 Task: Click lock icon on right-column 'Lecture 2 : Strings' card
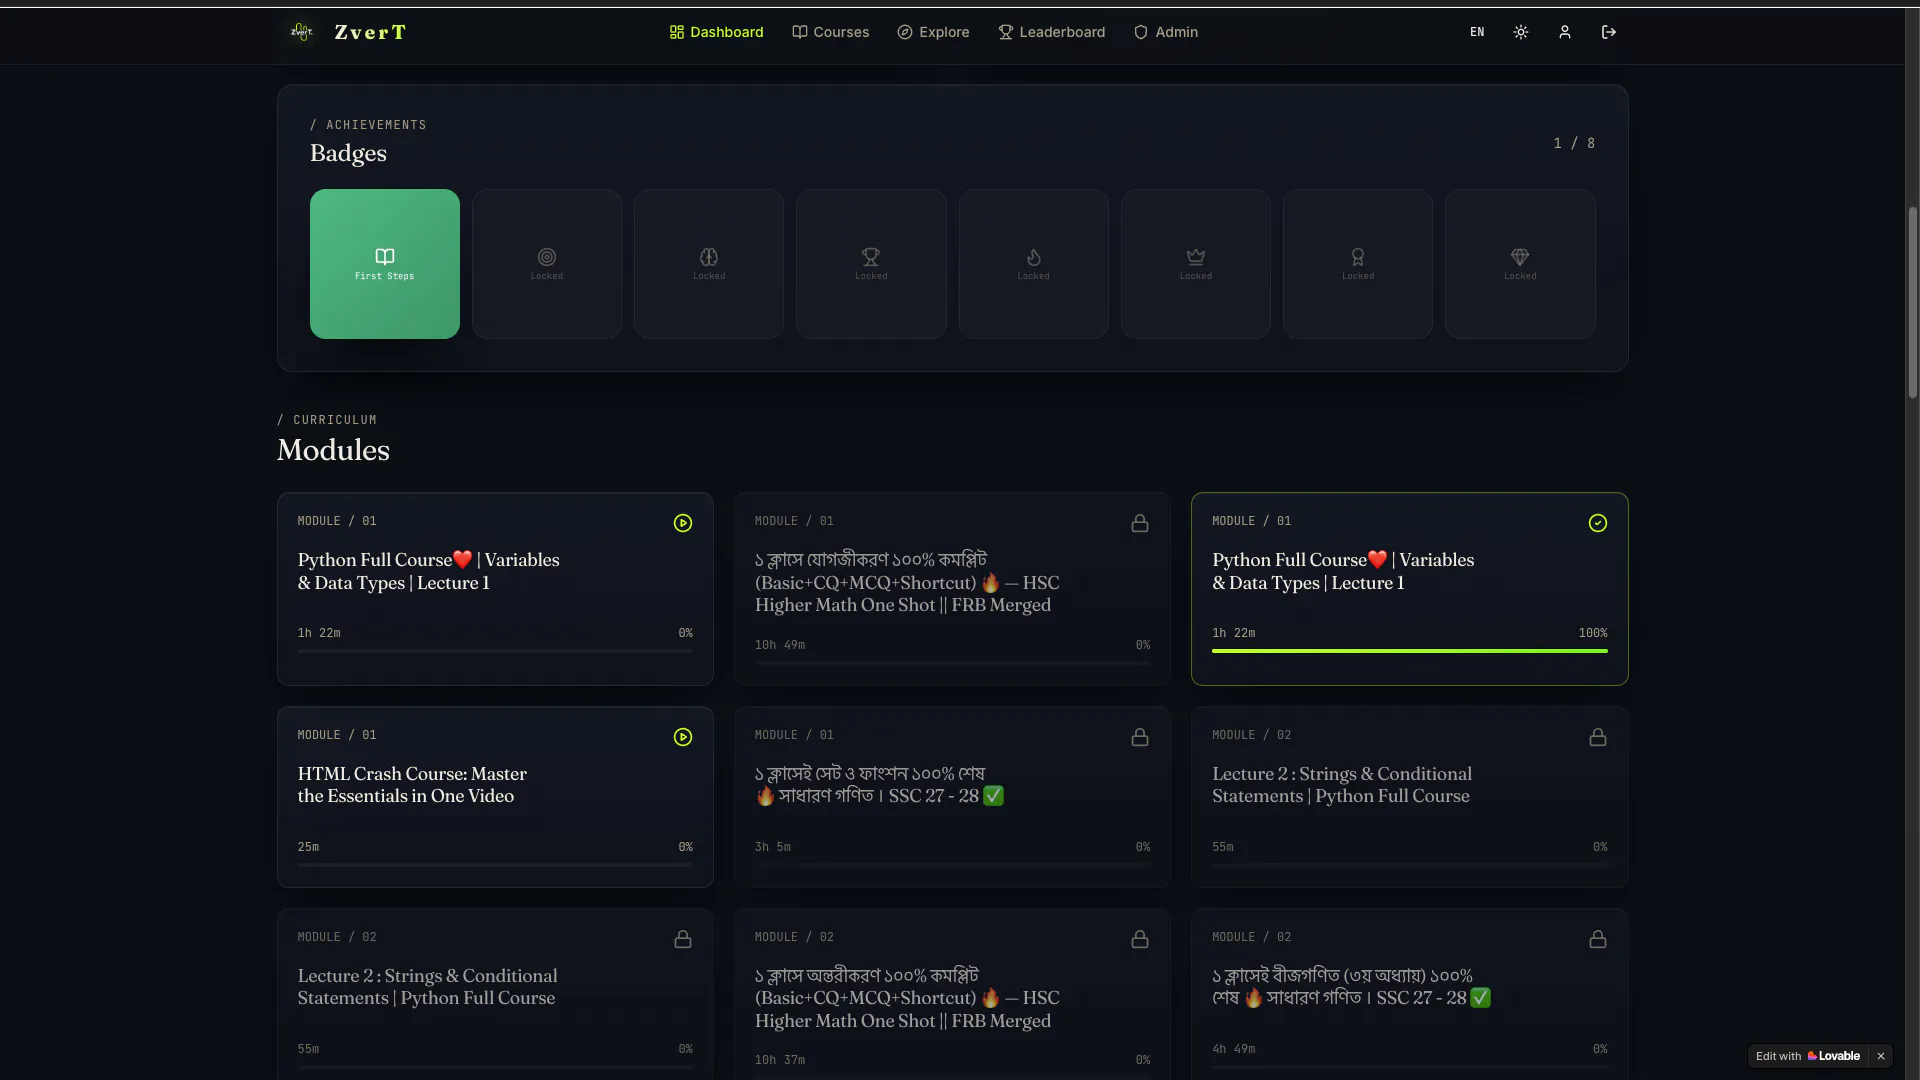point(1598,737)
